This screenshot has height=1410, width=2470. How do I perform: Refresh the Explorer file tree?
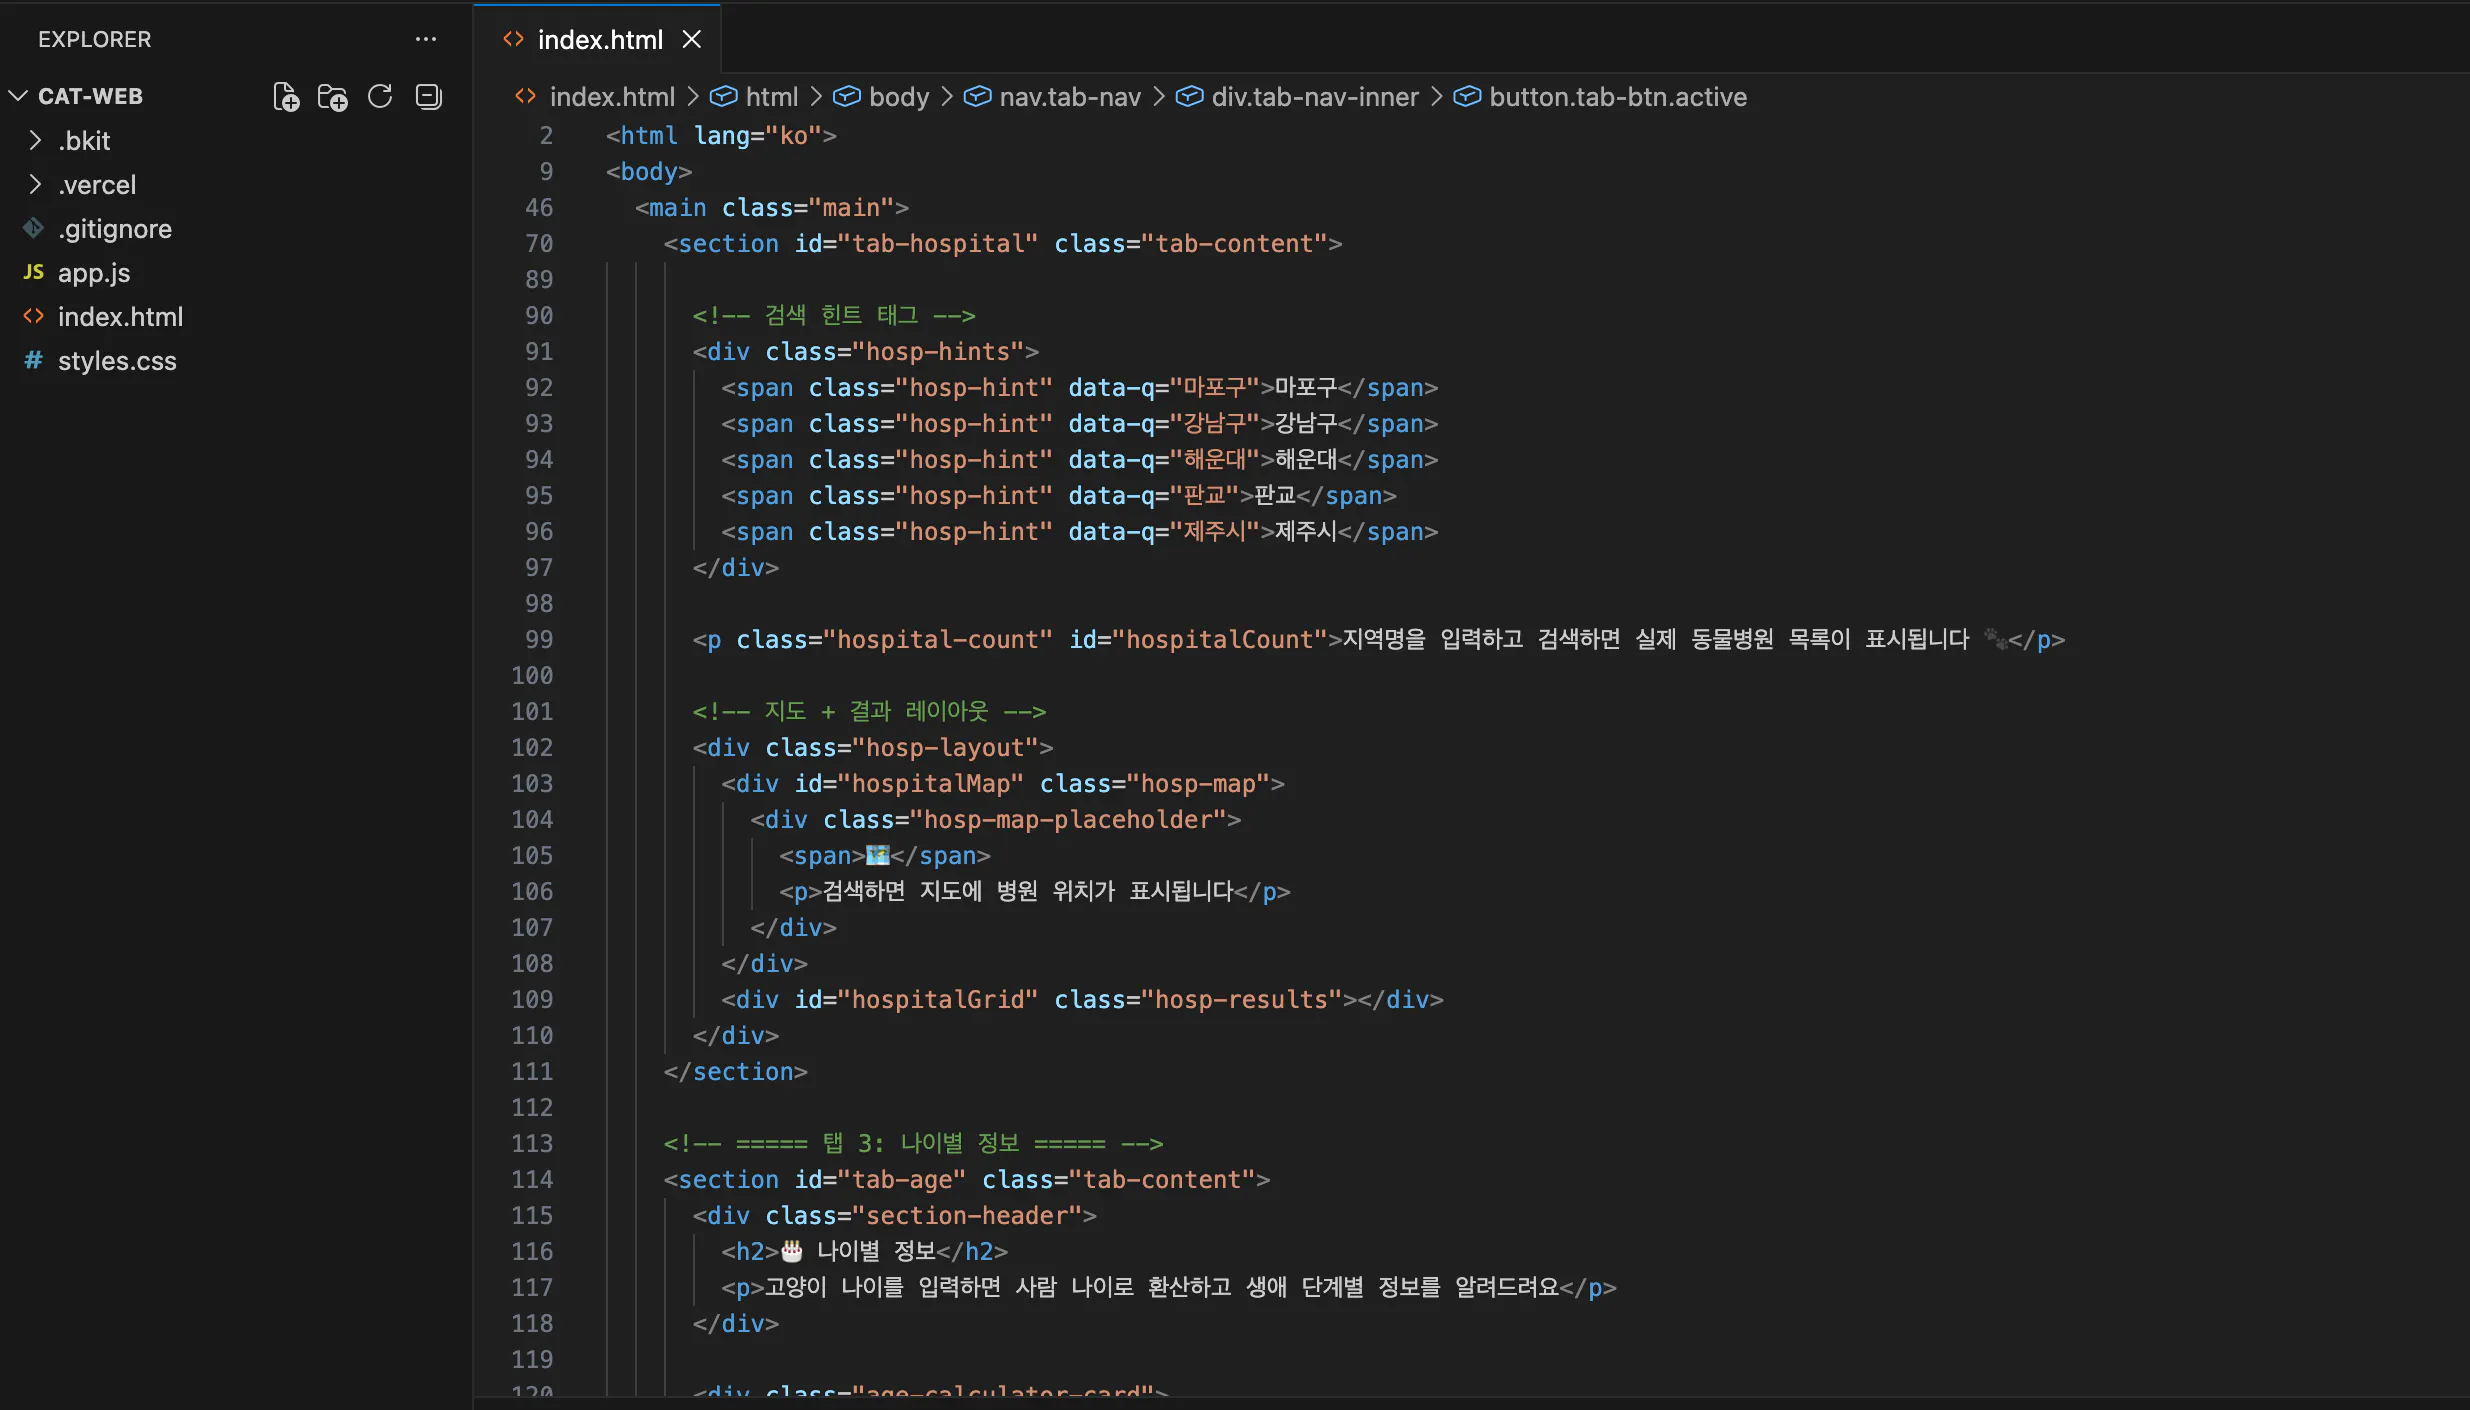(x=380, y=97)
